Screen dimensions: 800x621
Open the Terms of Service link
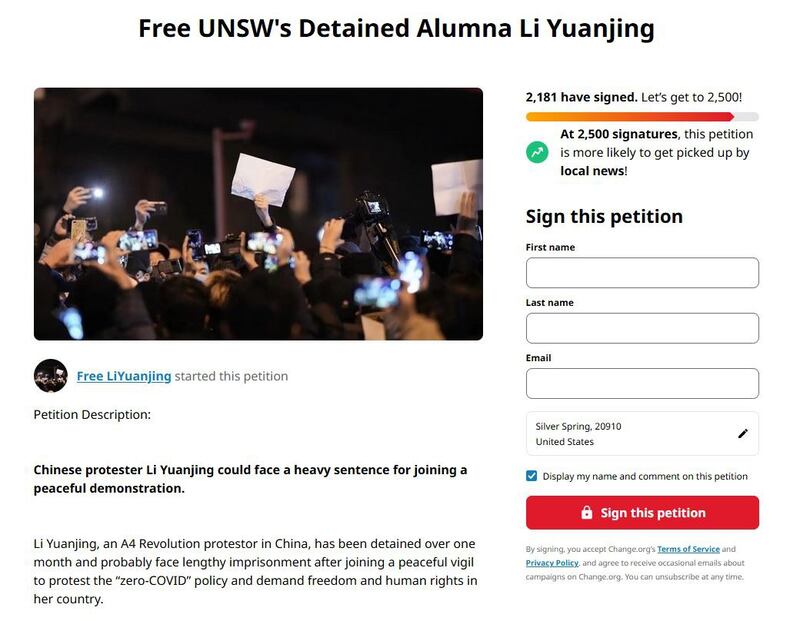688,549
